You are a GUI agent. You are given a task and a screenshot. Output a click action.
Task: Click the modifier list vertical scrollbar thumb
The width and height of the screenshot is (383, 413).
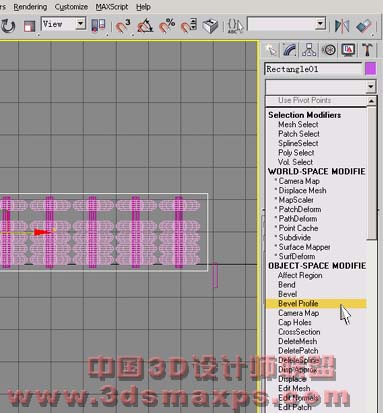(x=371, y=172)
